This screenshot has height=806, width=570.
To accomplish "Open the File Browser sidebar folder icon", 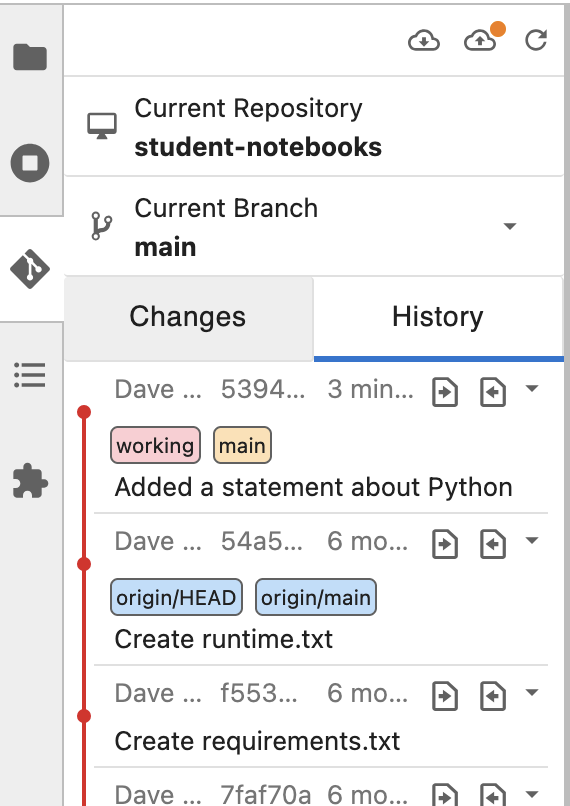I will point(30,57).
